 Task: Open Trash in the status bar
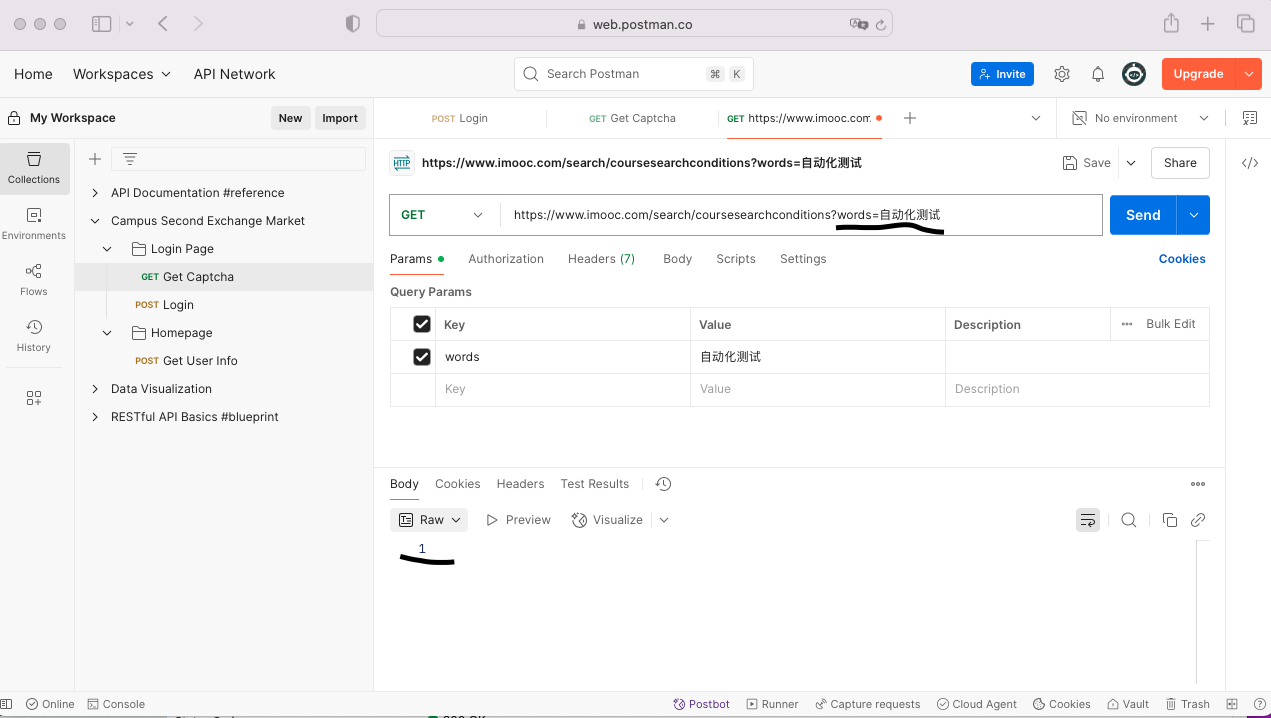pyautogui.click(x=1187, y=704)
